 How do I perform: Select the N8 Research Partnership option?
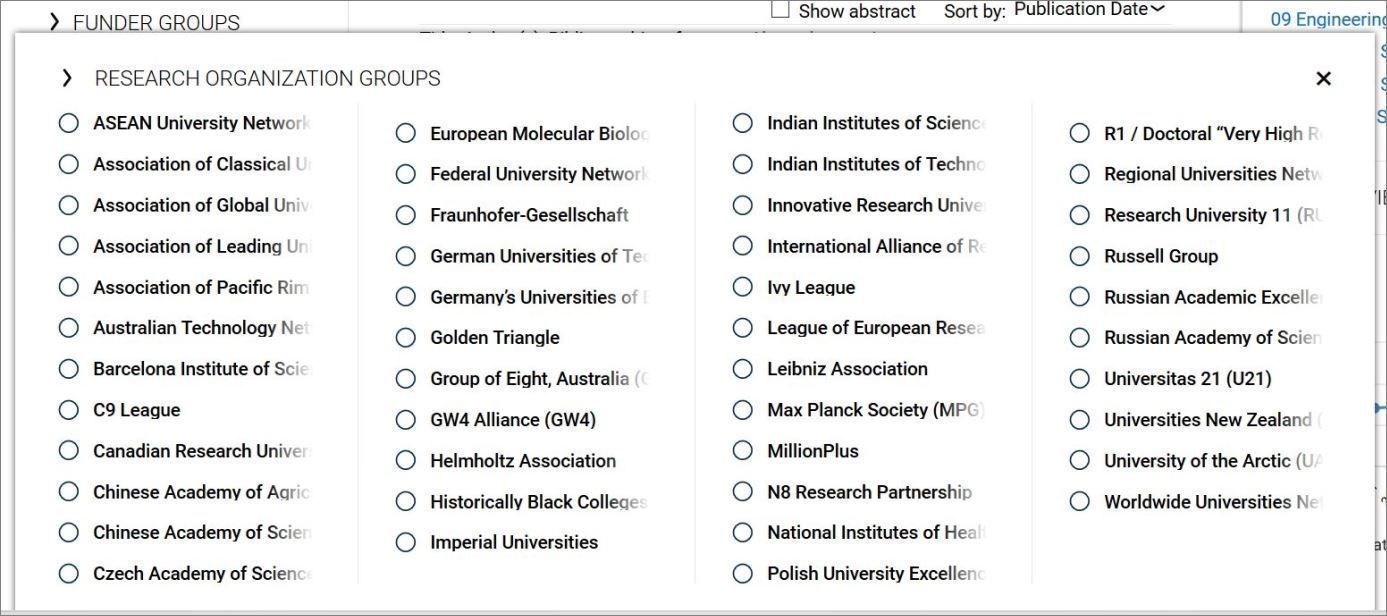742,492
